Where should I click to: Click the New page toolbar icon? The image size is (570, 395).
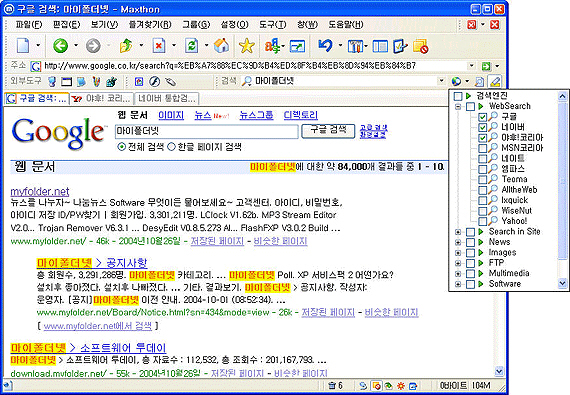tap(23, 46)
